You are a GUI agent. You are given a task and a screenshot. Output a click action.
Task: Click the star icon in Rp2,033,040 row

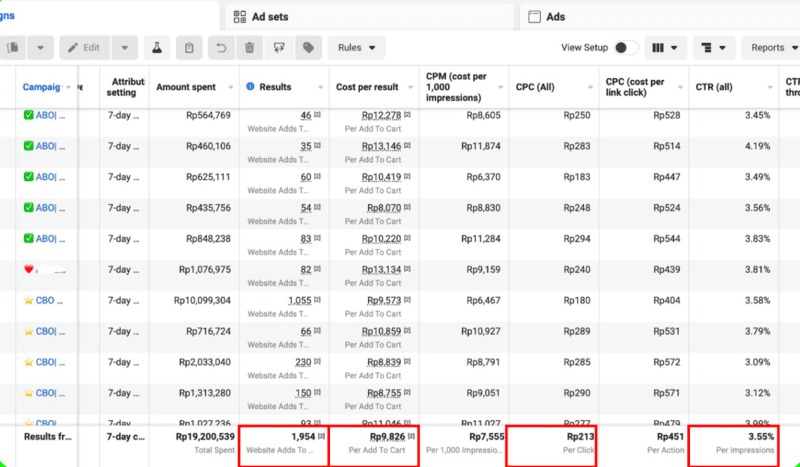coord(29,362)
